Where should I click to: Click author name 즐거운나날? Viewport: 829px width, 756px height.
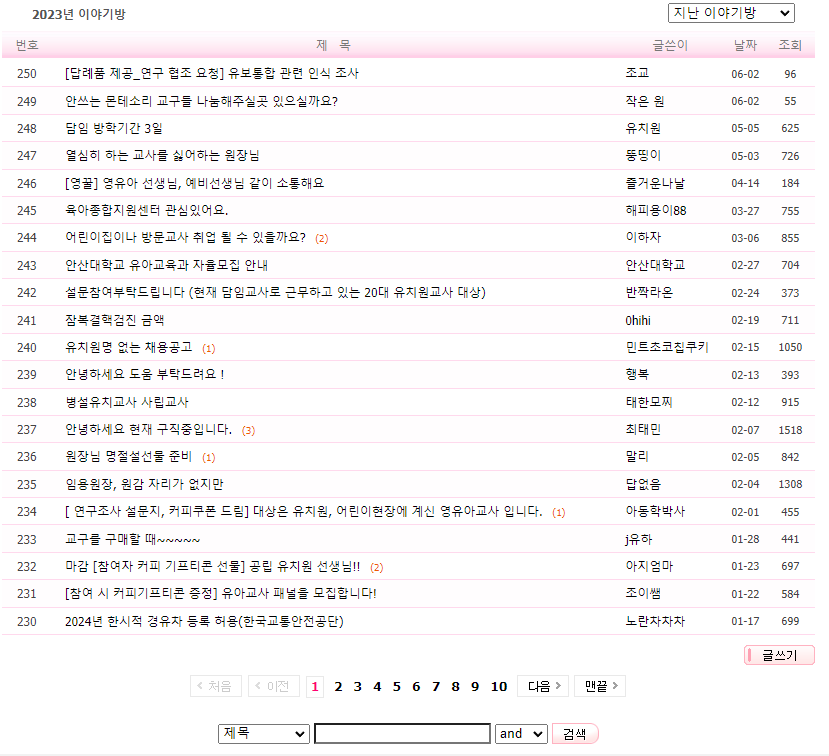click(655, 183)
